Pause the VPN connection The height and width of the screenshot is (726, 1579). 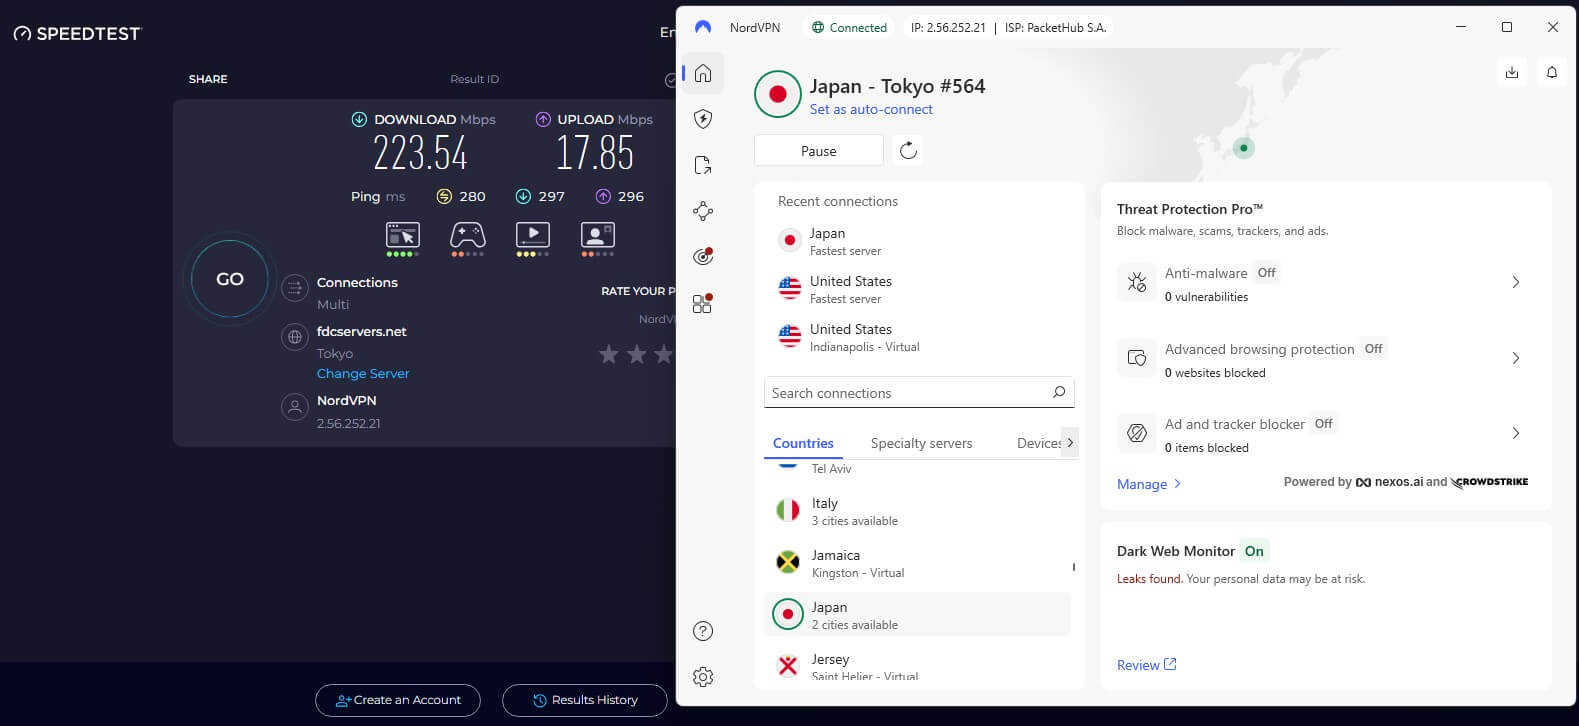[x=818, y=150]
